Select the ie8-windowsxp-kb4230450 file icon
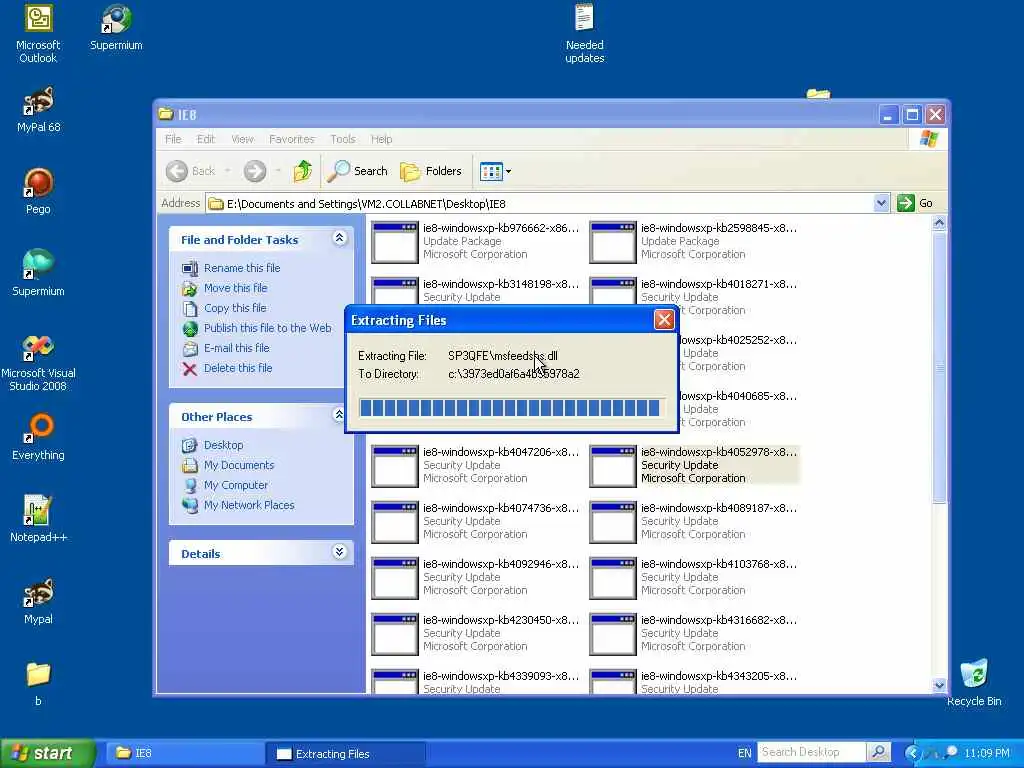Image resolution: width=1024 pixels, height=768 pixels. (394, 633)
